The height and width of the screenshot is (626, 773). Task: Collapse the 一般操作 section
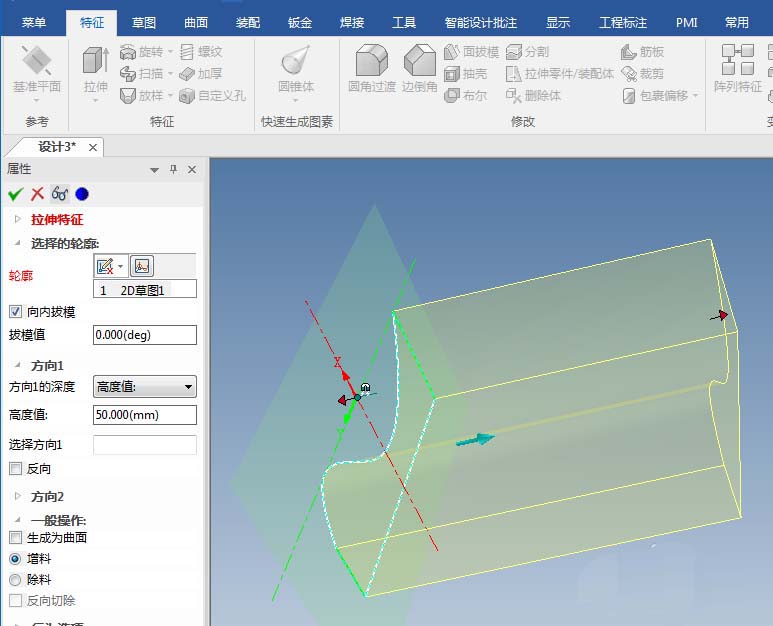click(18, 520)
